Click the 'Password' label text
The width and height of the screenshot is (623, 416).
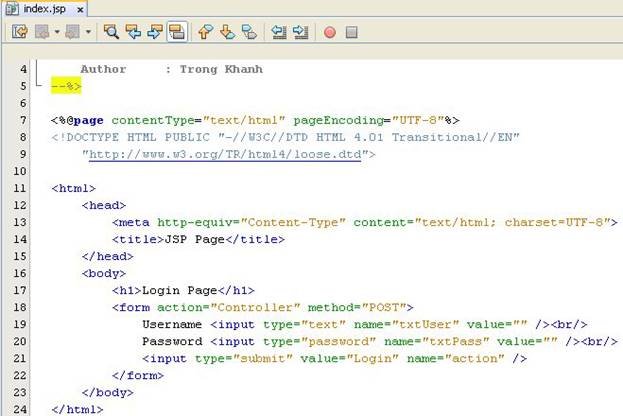point(172,341)
